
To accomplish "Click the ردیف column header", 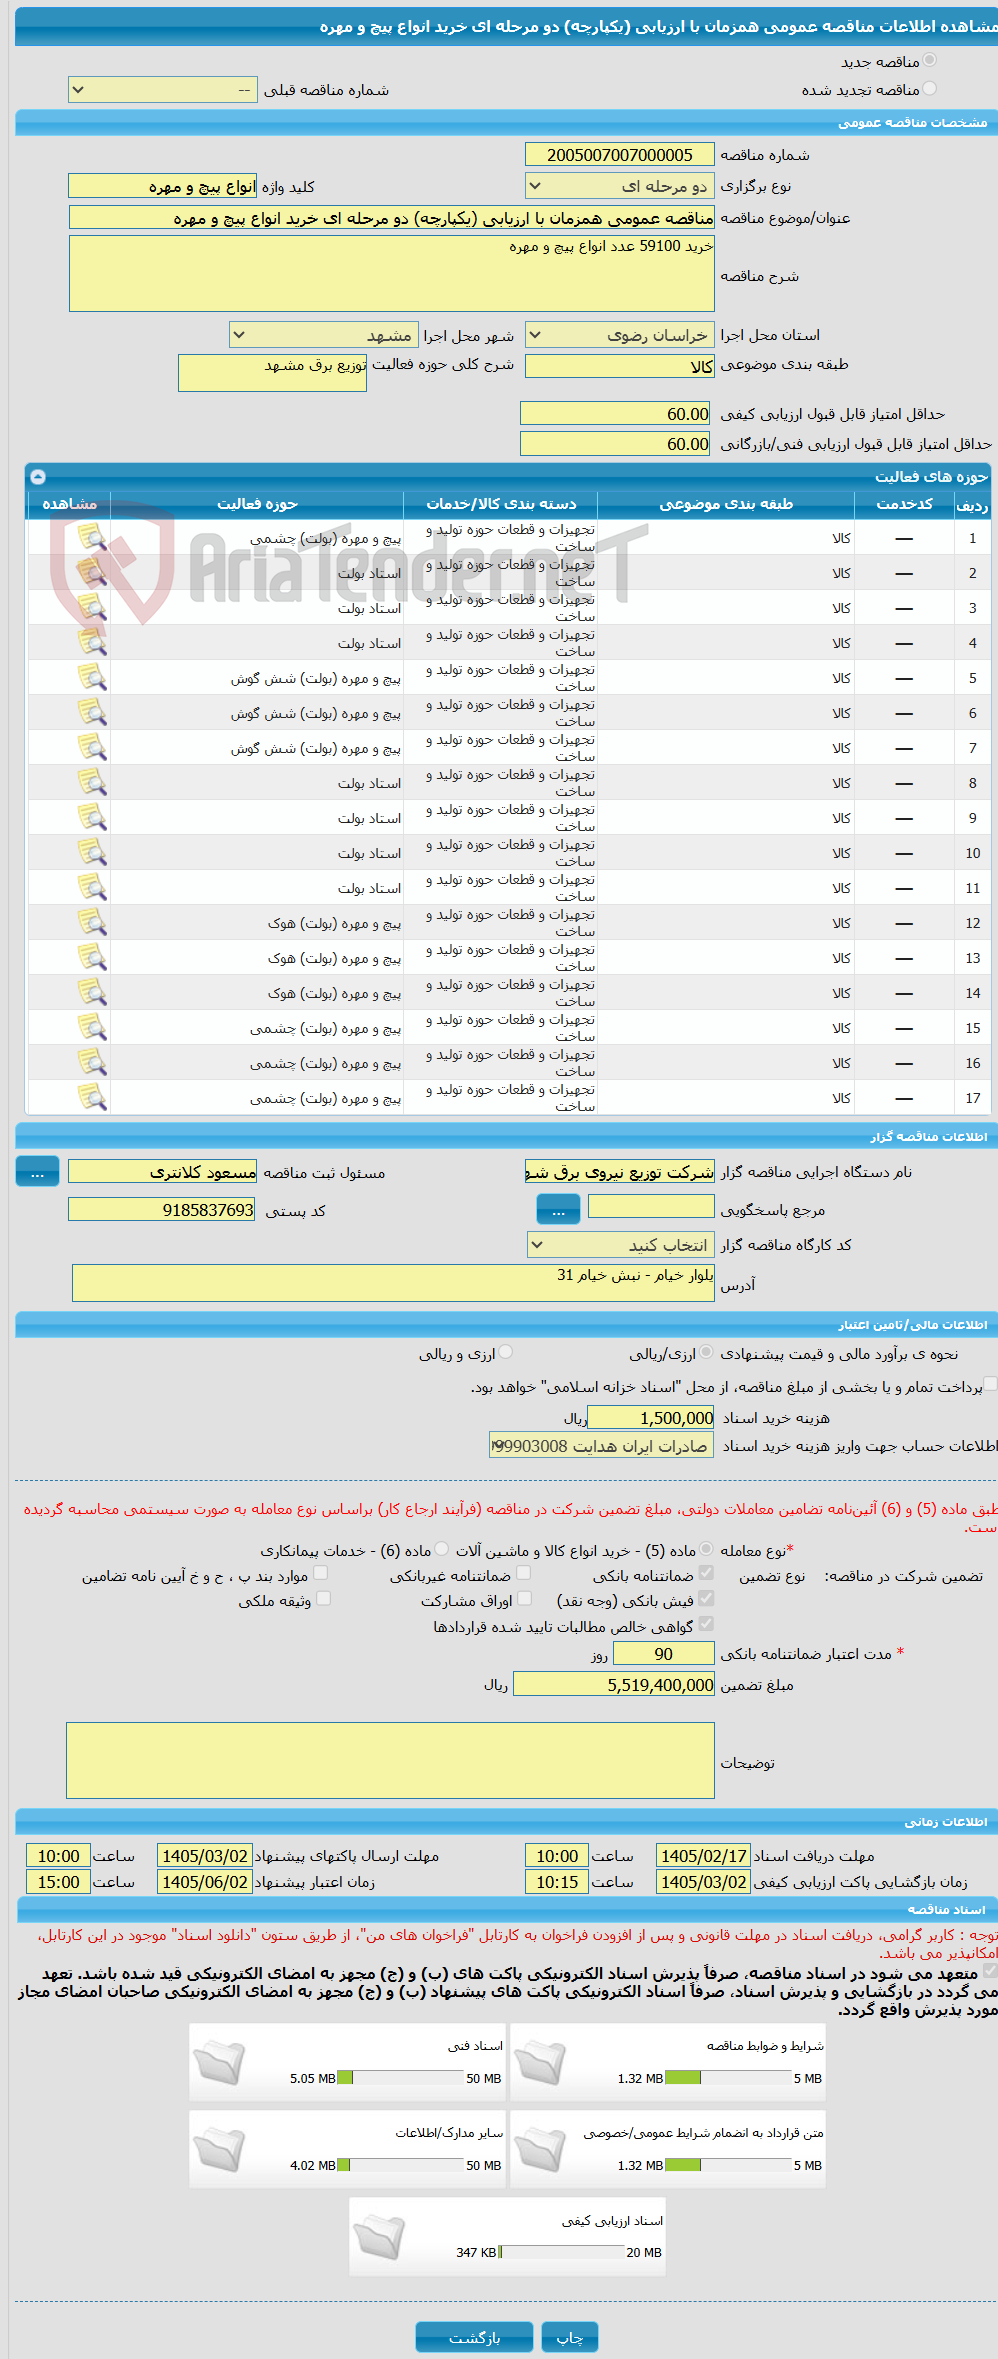I will click(x=972, y=504).
